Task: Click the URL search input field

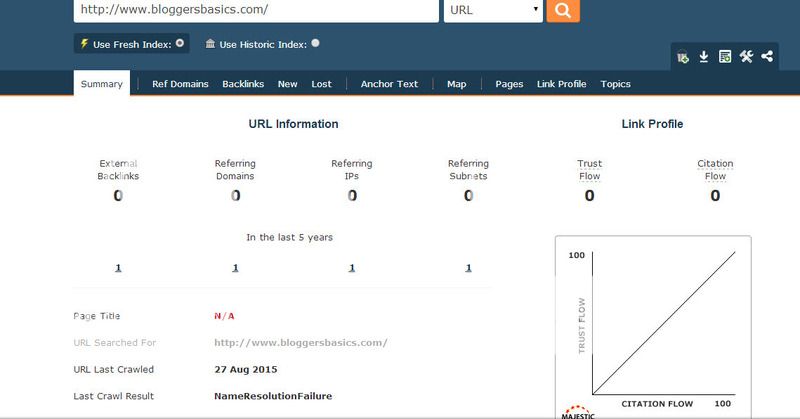Action: [x=256, y=10]
